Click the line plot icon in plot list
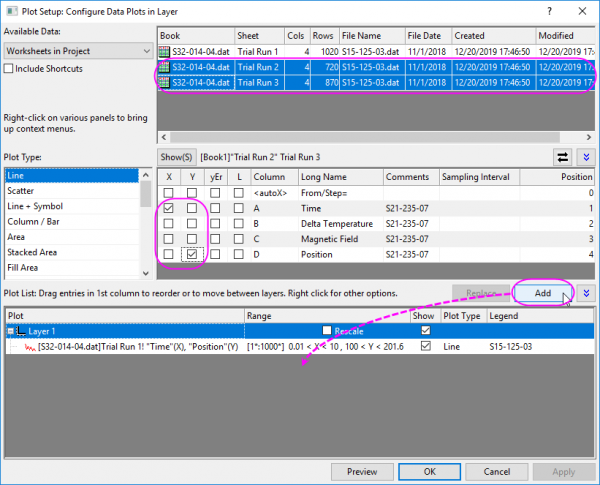Image resolution: width=600 pixels, height=485 pixels. (30, 346)
